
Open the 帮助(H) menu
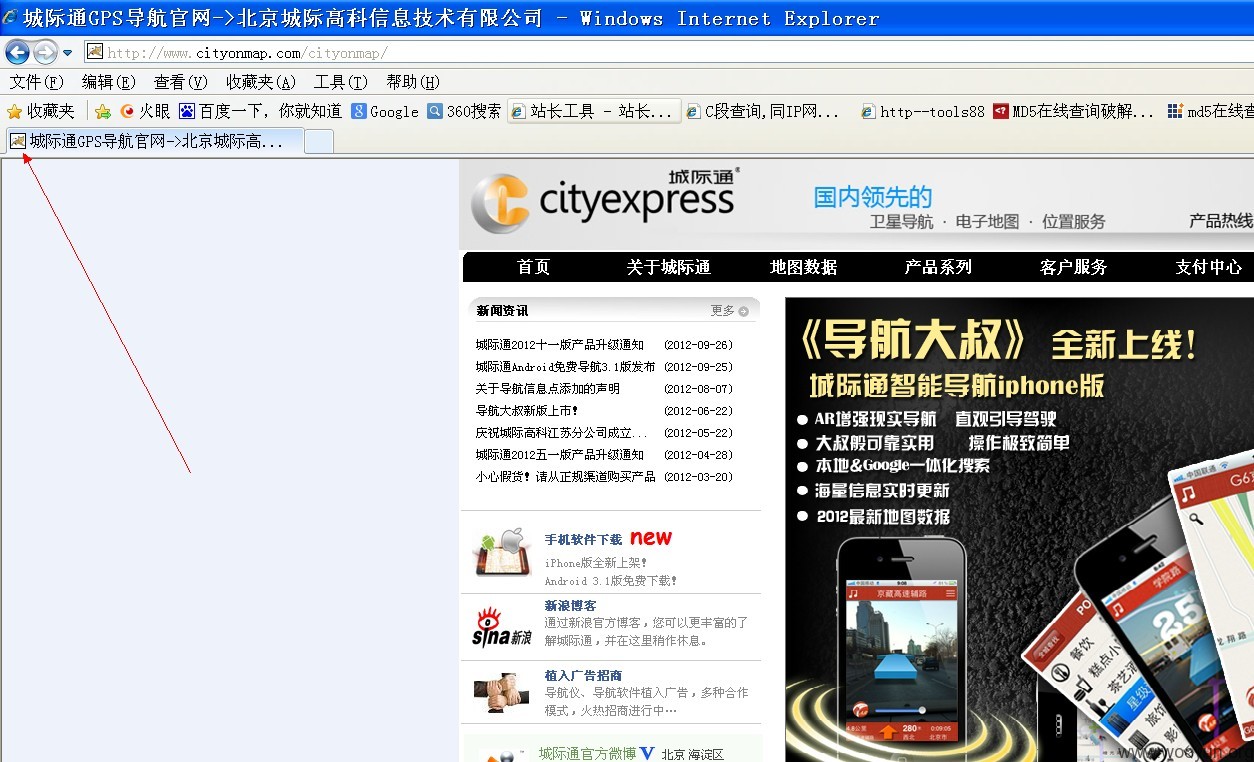tap(413, 82)
